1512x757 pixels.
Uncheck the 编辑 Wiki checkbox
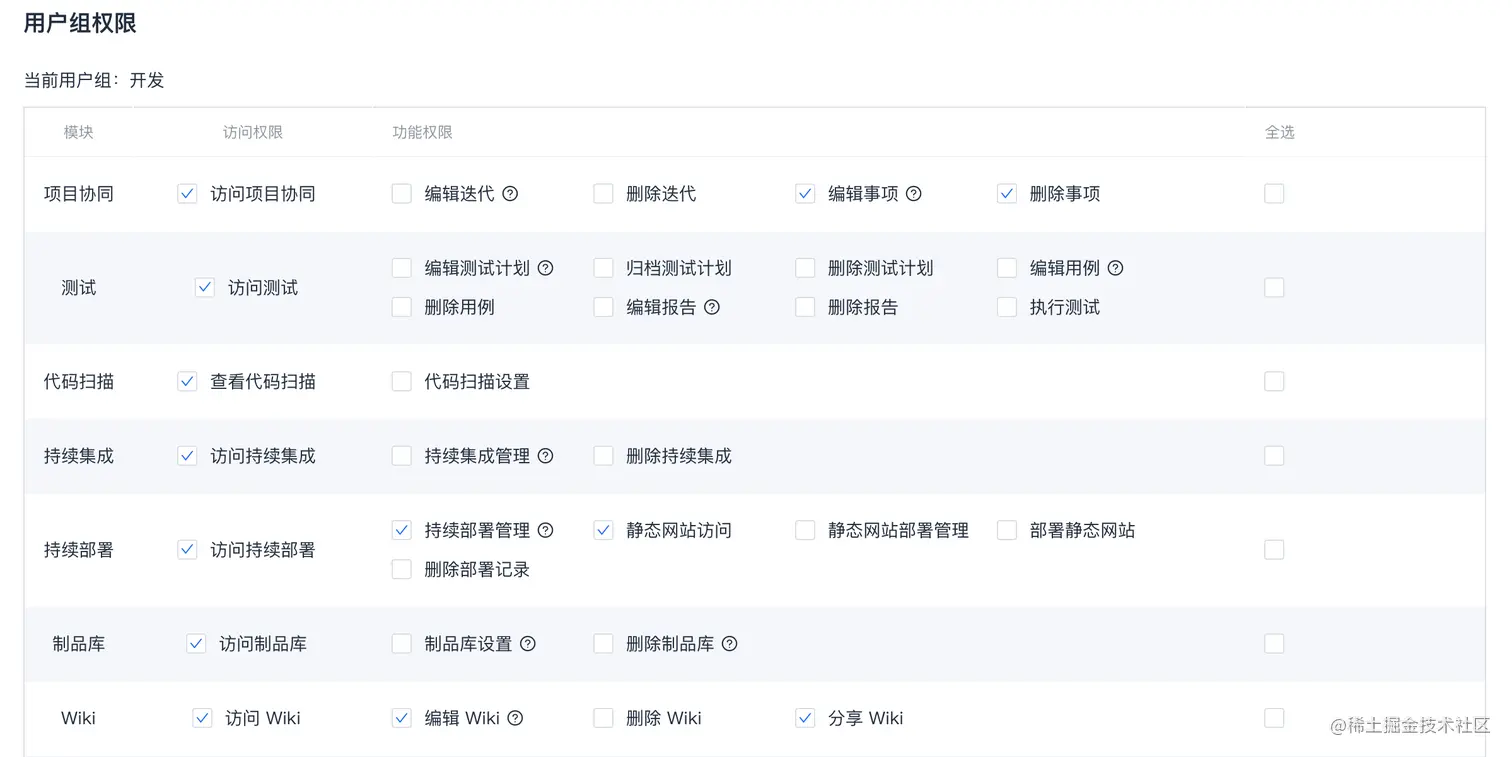coord(402,718)
